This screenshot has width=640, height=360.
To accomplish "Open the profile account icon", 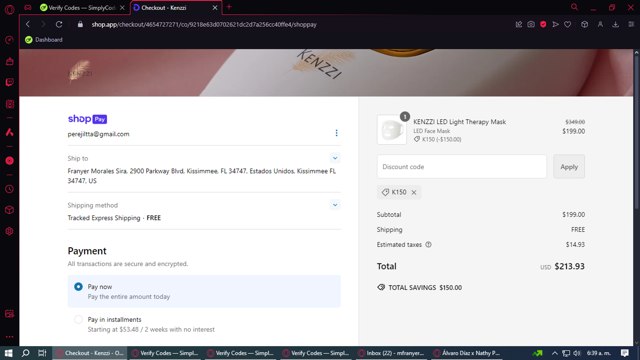I will (600, 24).
